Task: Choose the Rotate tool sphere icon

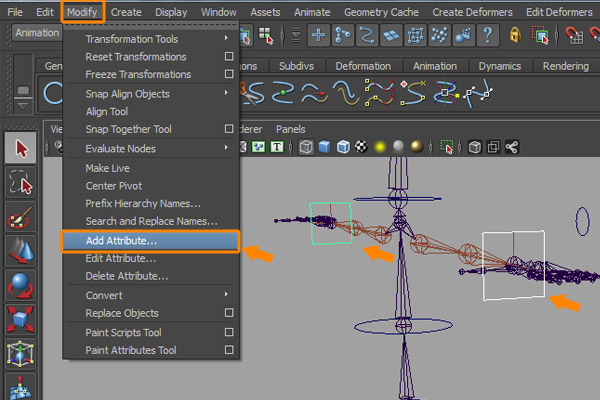Action: [x=21, y=286]
